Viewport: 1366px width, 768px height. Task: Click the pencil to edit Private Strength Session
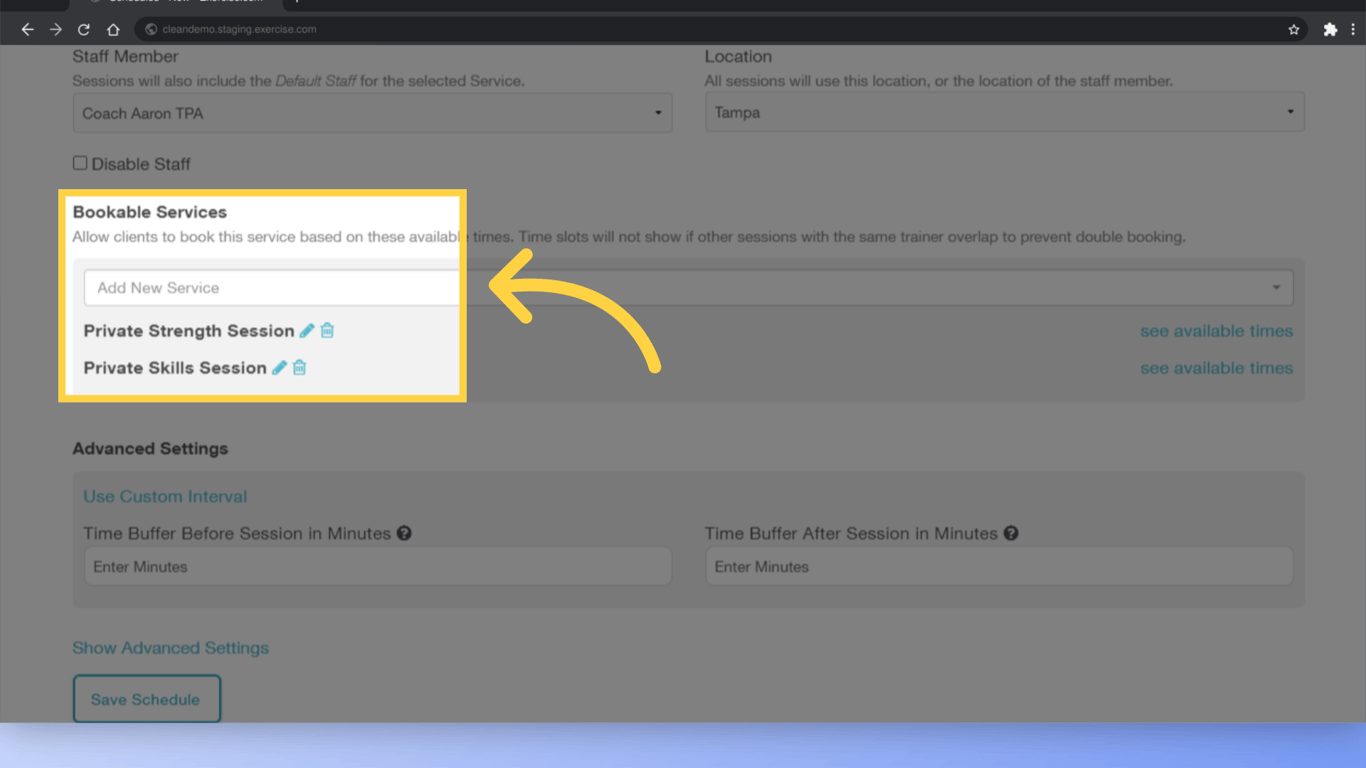tap(306, 330)
